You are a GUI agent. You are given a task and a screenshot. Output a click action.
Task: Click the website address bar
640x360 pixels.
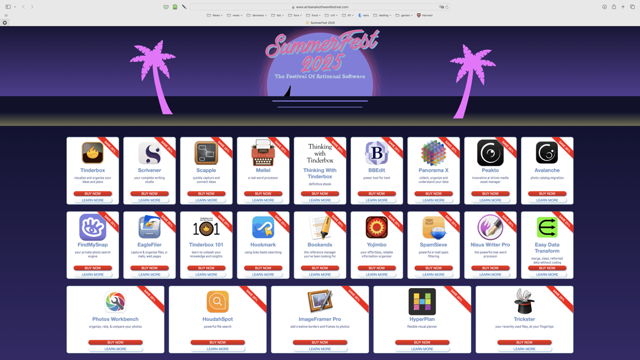click(x=320, y=7)
